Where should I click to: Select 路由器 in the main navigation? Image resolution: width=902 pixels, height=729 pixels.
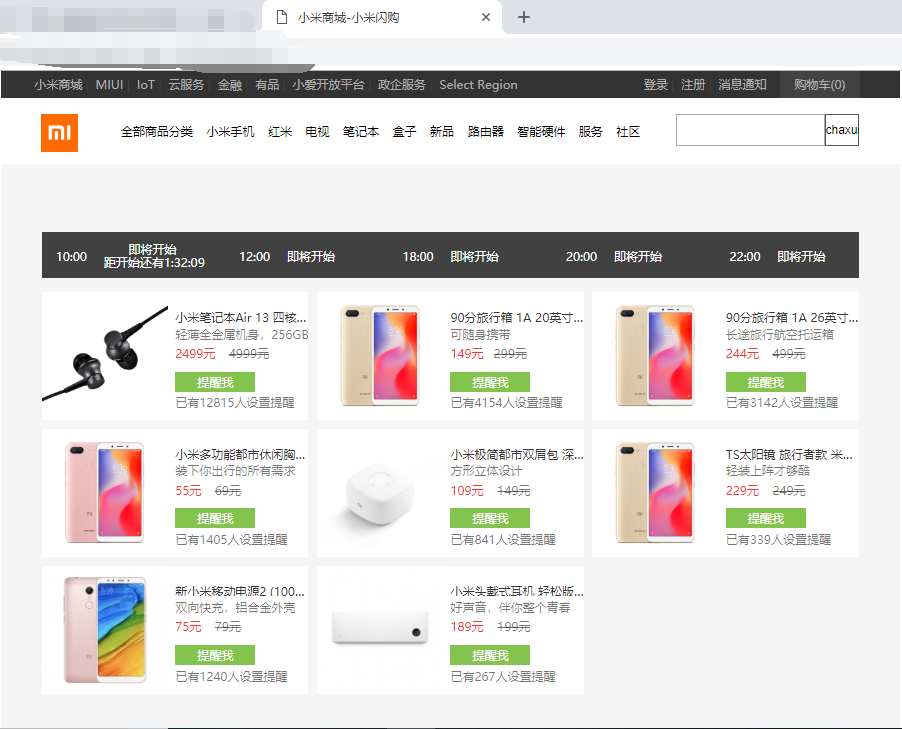[486, 132]
